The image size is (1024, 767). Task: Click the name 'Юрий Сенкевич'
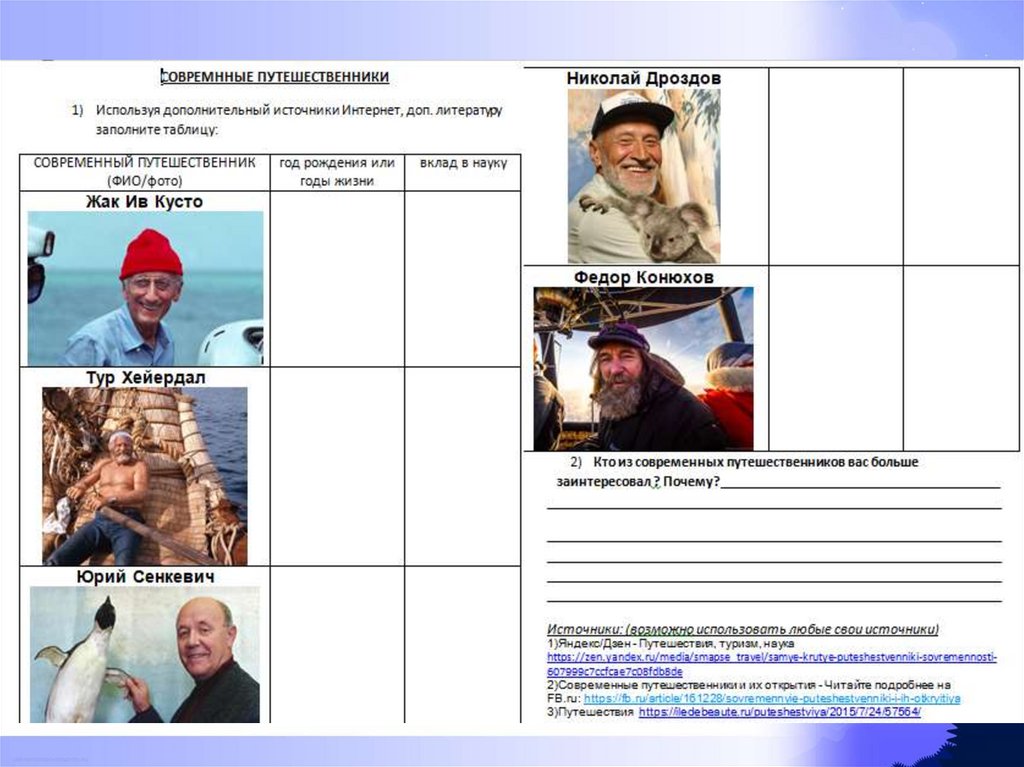[145, 577]
